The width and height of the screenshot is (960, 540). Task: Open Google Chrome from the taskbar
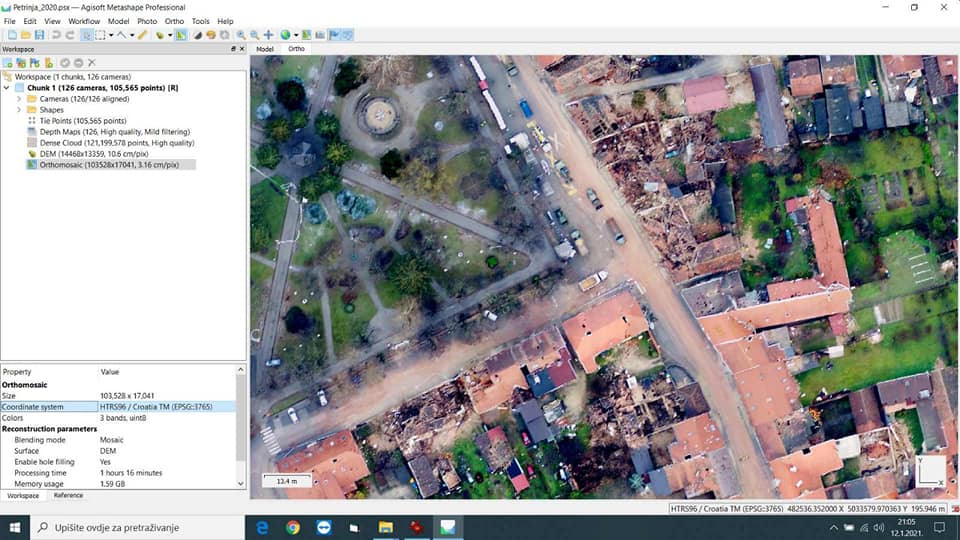pos(292,527)
